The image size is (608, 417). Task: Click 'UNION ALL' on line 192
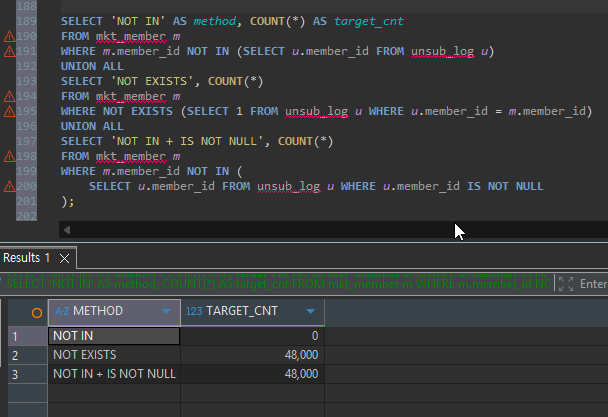(92, 66)
